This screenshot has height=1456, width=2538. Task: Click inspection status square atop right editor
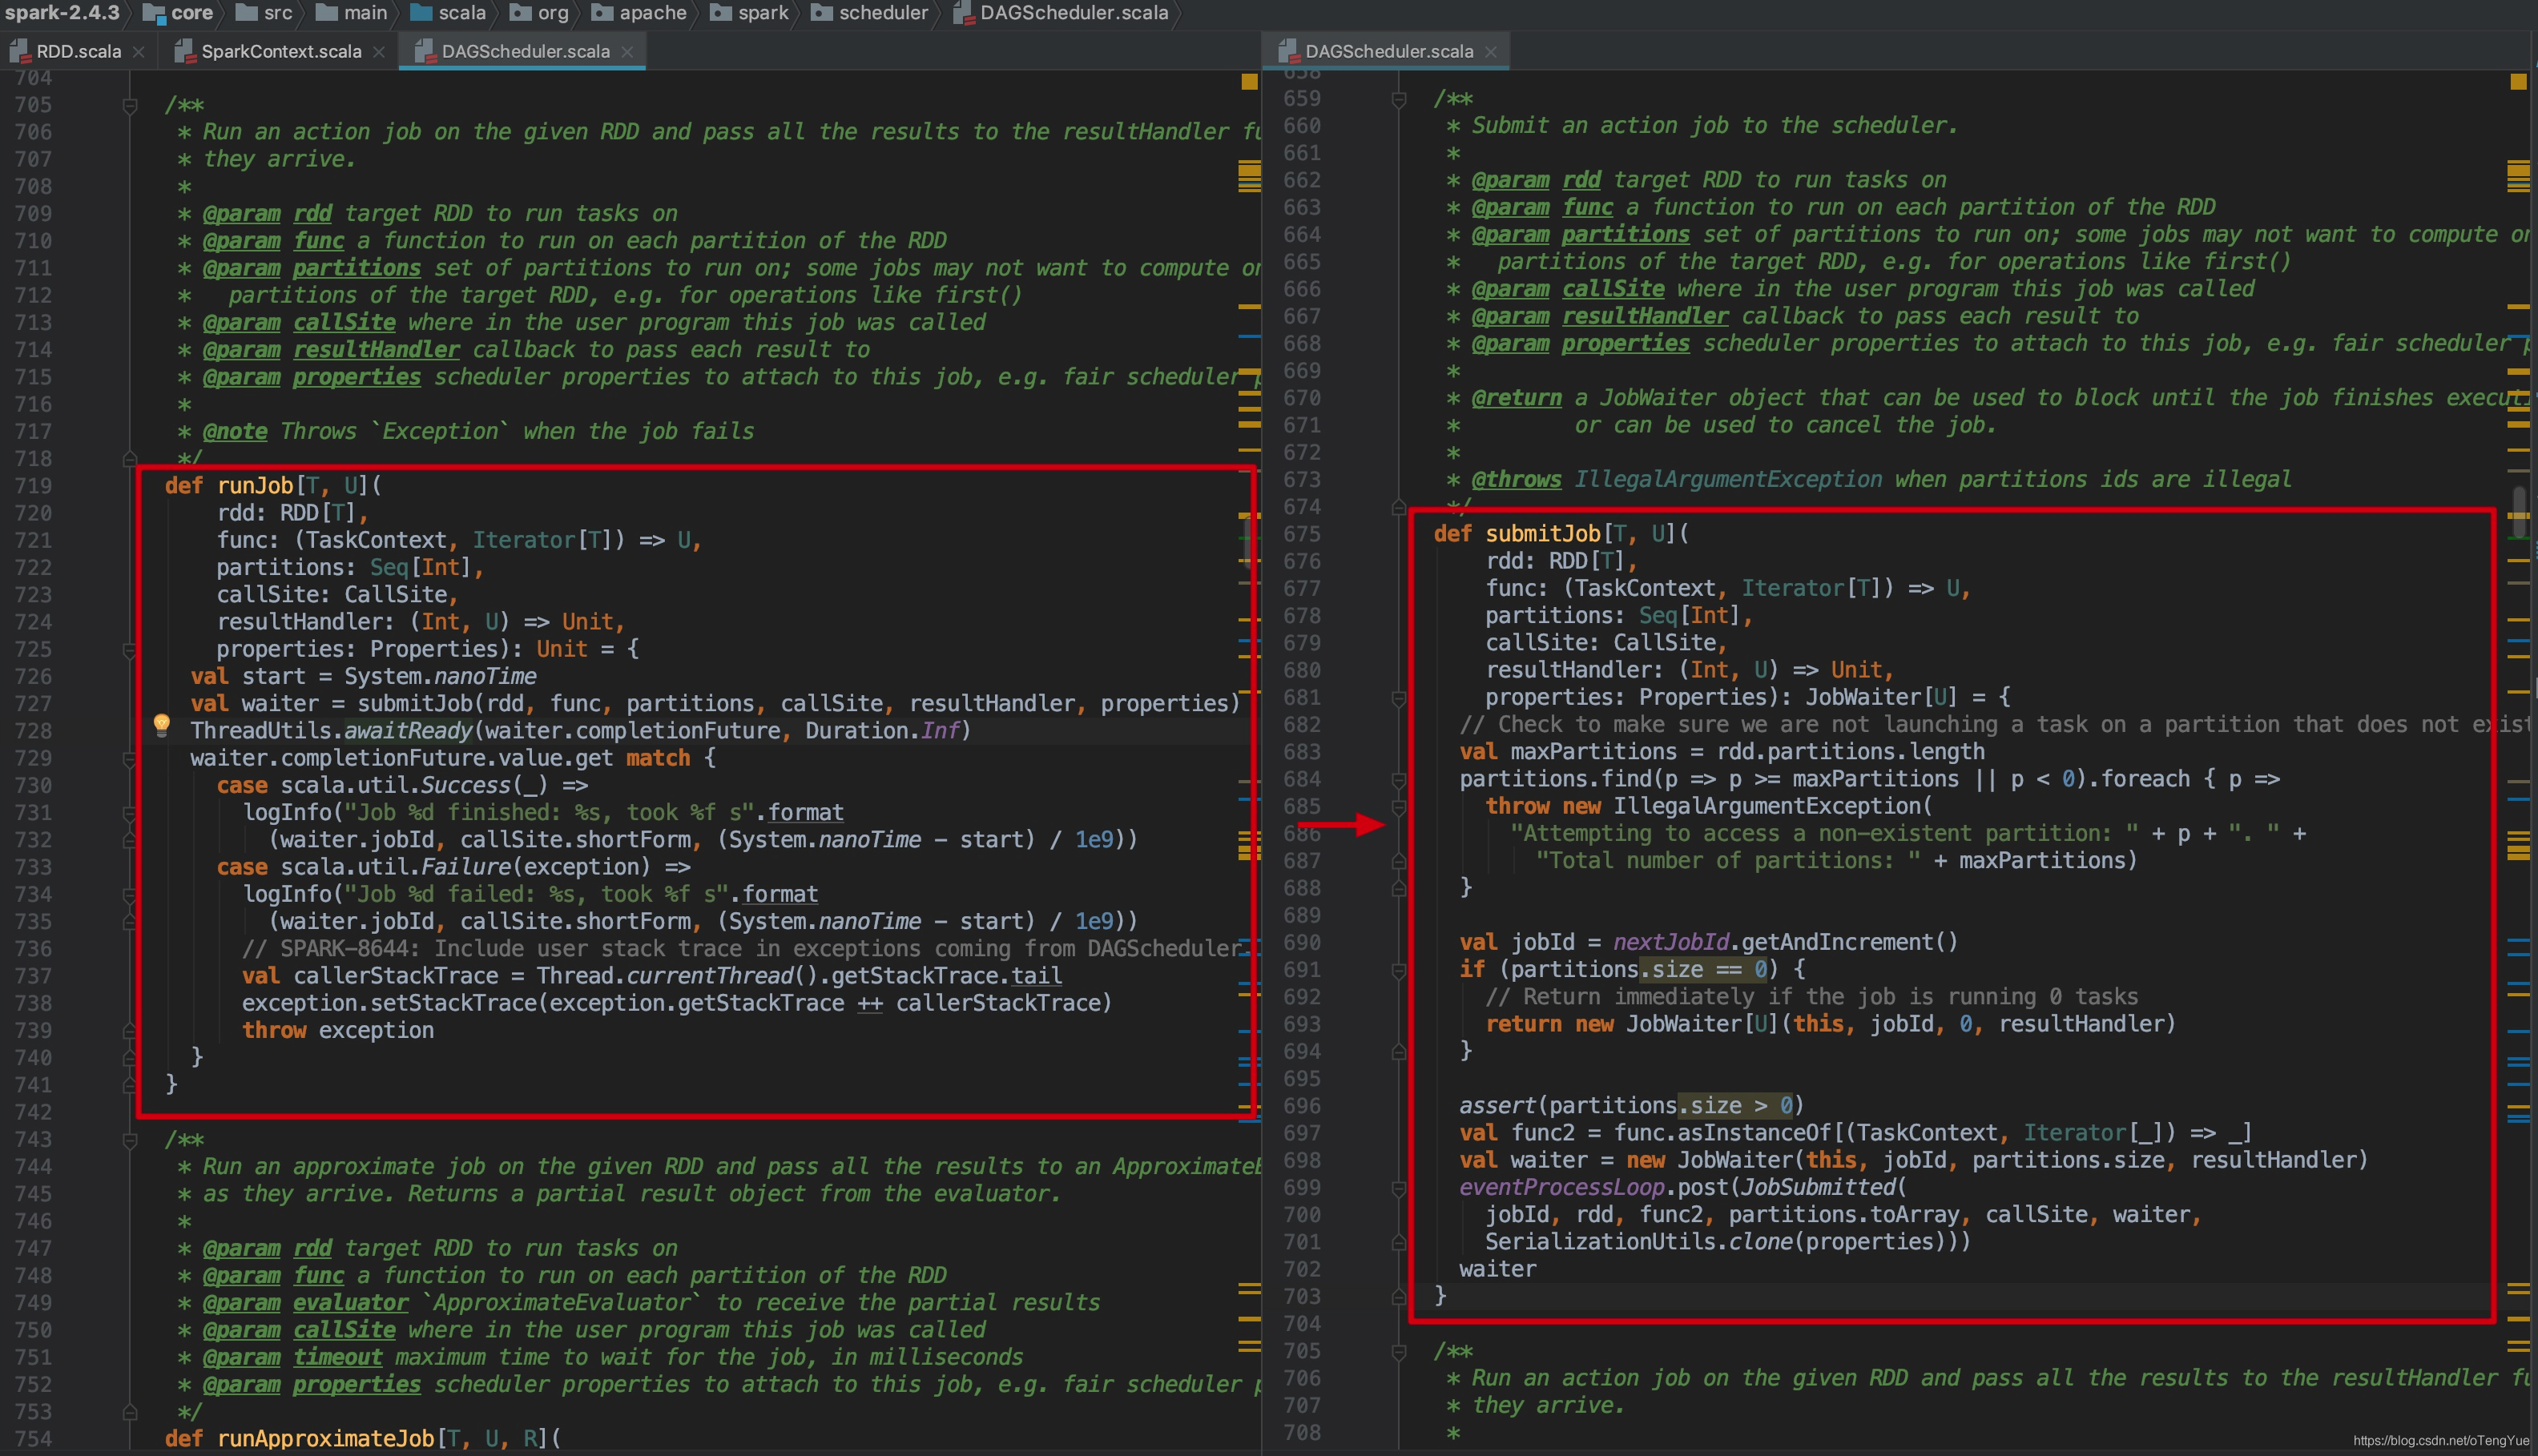coord(2518,82)
